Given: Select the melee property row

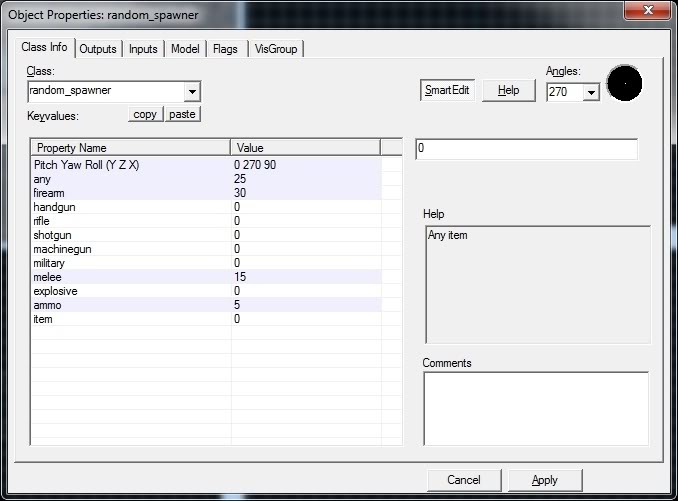Looking at the screenshot, I should pos(130,277).
